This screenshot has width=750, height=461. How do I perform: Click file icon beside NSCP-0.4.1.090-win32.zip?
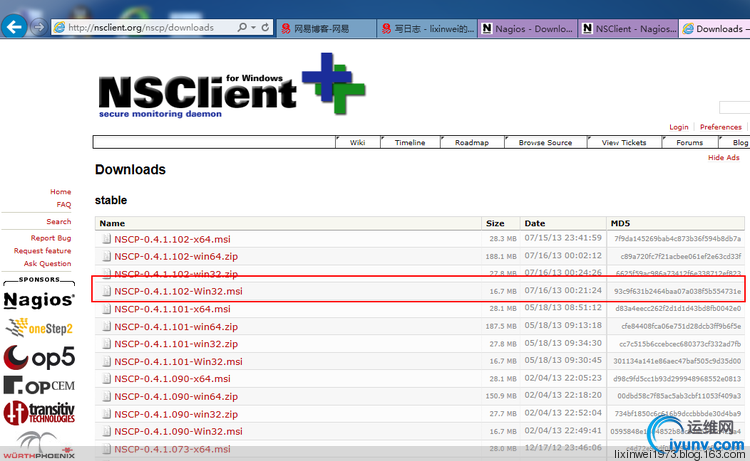click(107, 414)
